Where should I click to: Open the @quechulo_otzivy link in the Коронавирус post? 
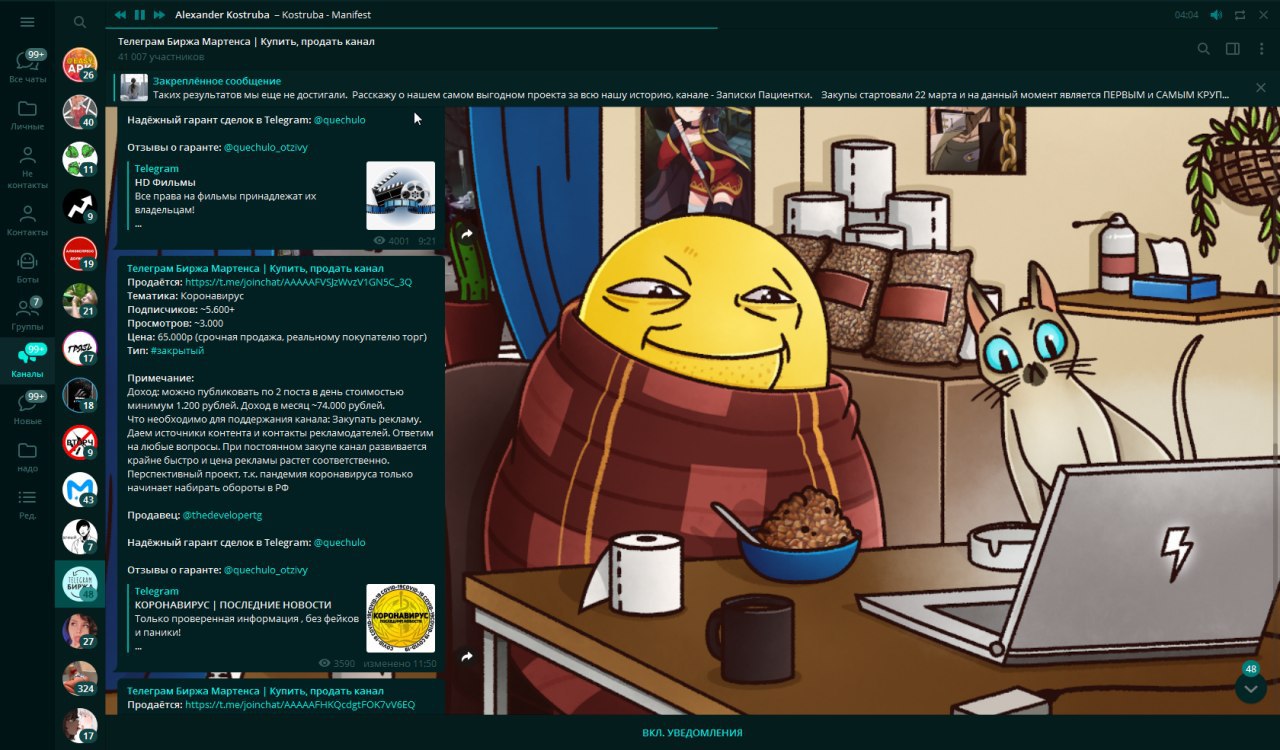tap(265, 570)
